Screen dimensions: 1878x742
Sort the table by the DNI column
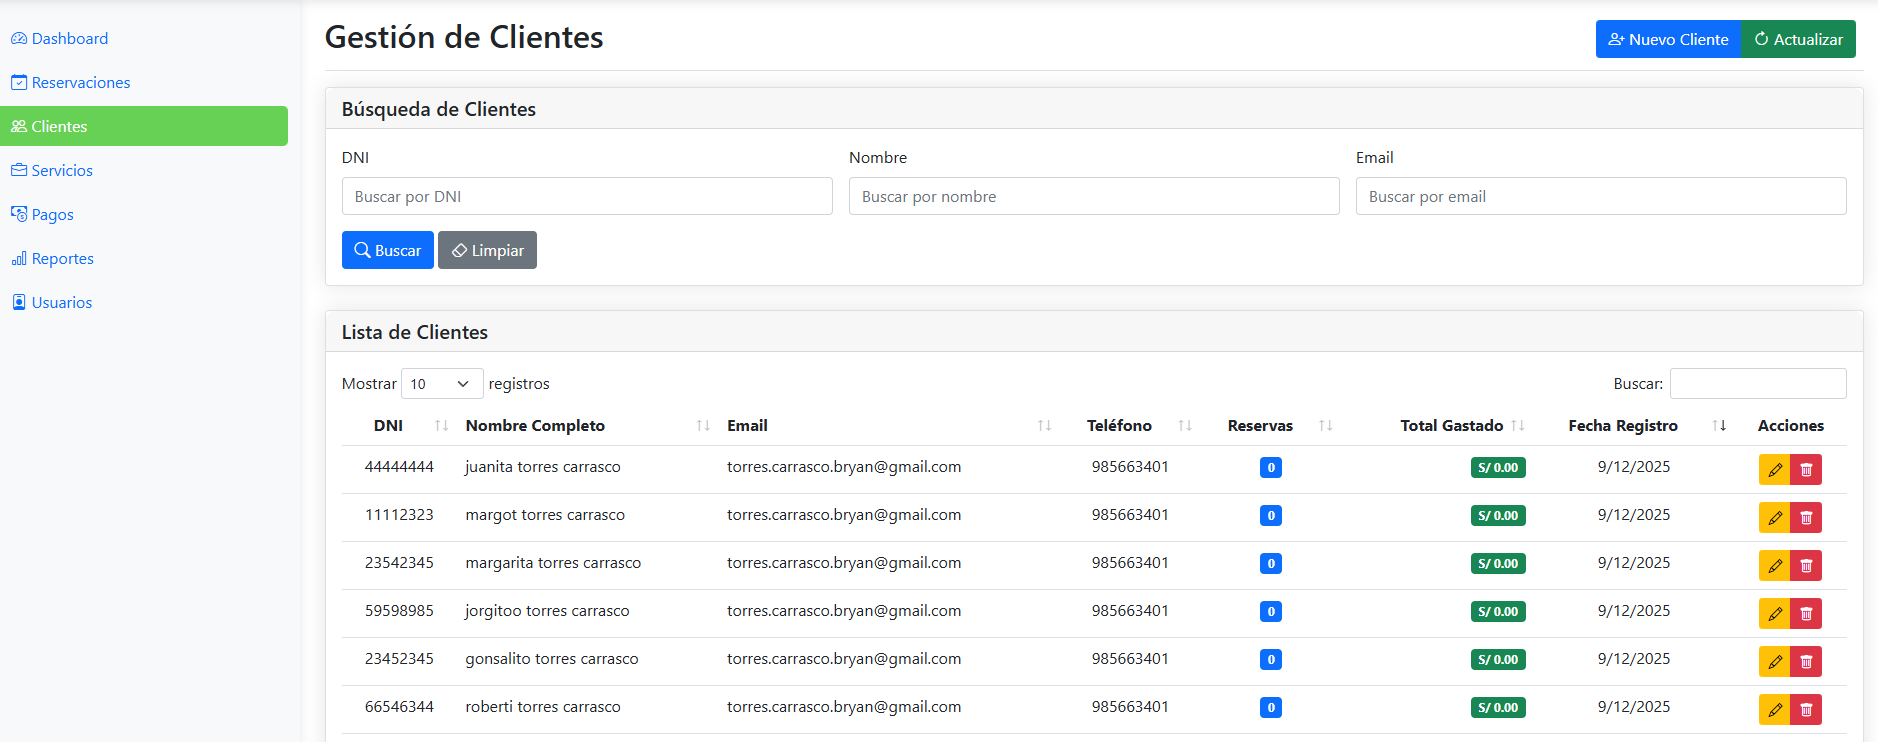pyautogui.click(x=389, y=426)
